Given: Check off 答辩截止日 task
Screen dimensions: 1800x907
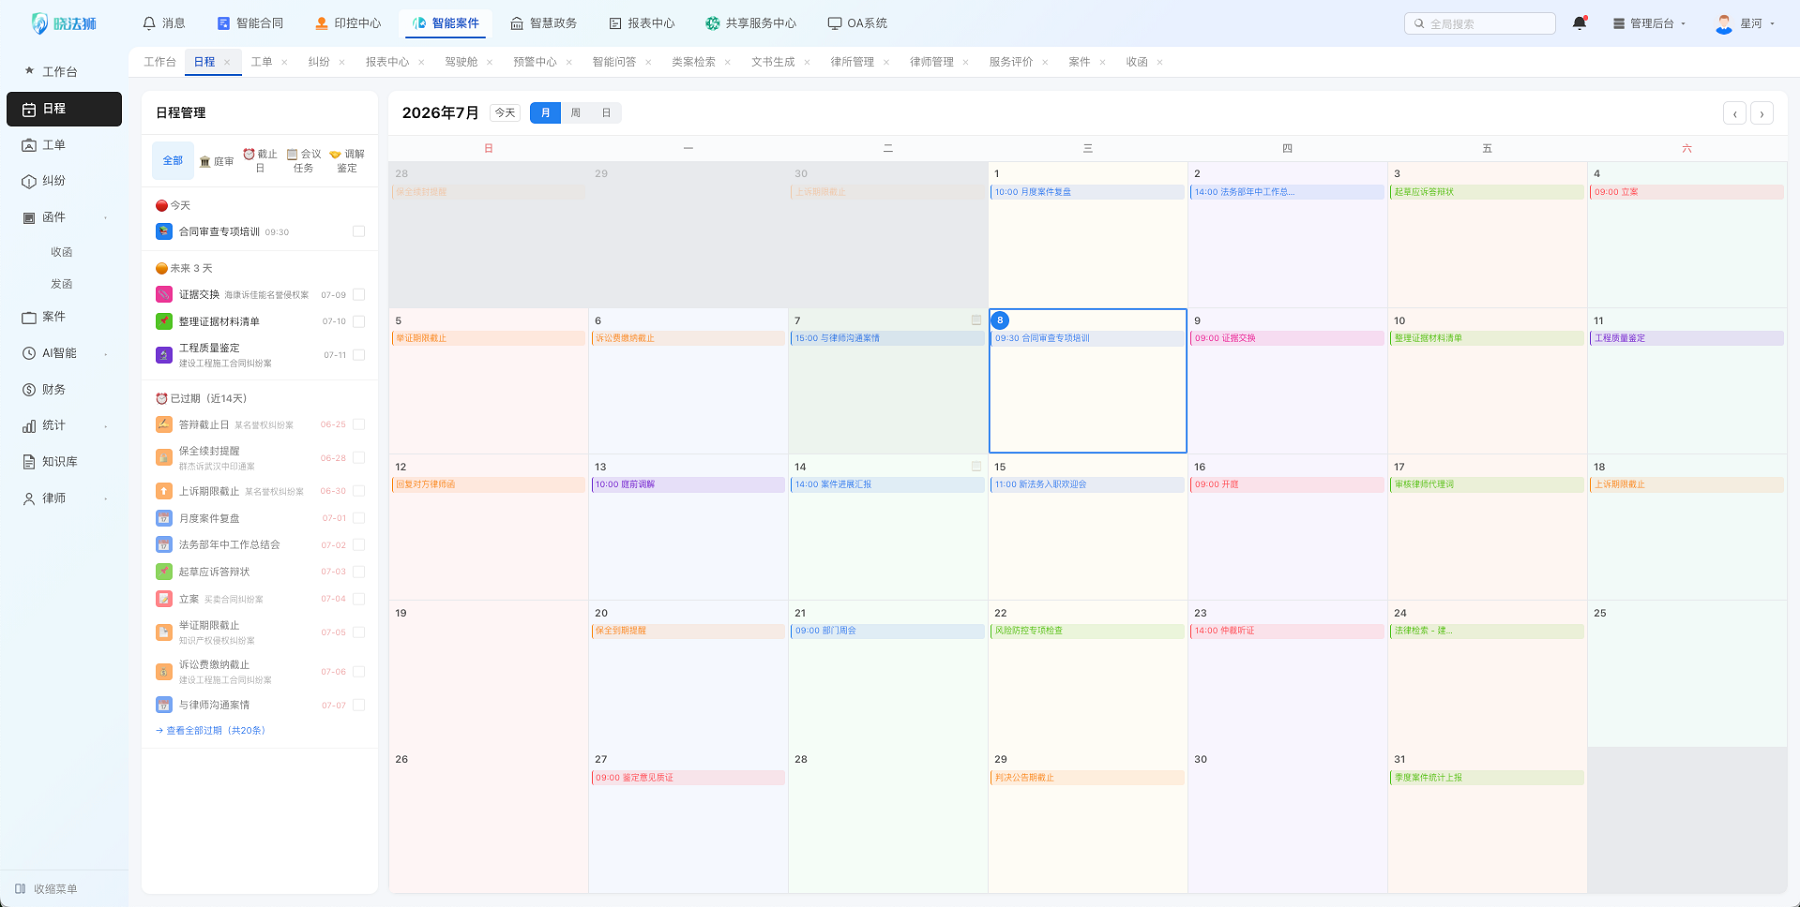Looking at the screenshot, I should click(359, 424).
